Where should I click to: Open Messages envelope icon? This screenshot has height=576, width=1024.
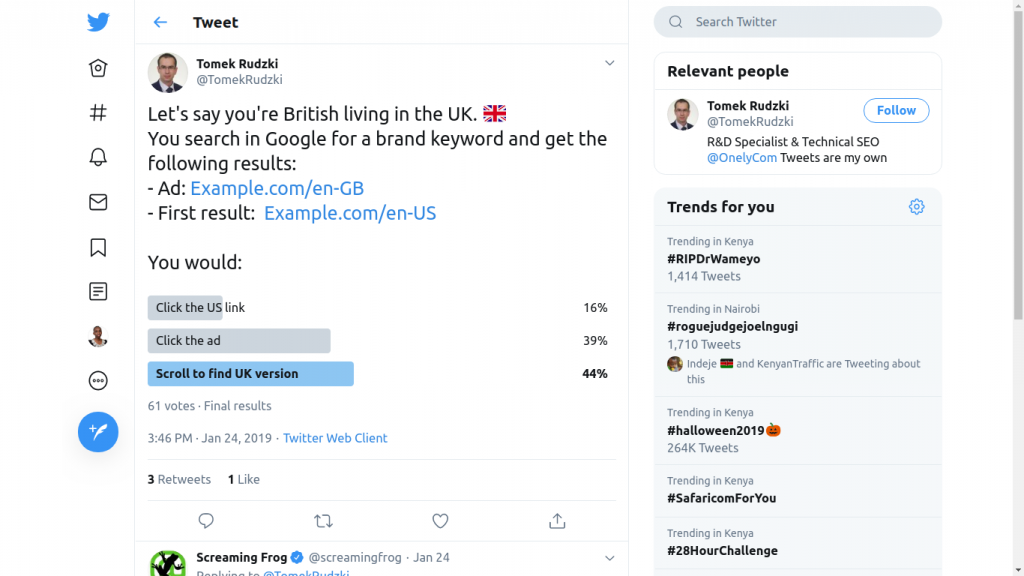[x=98, y=202]
